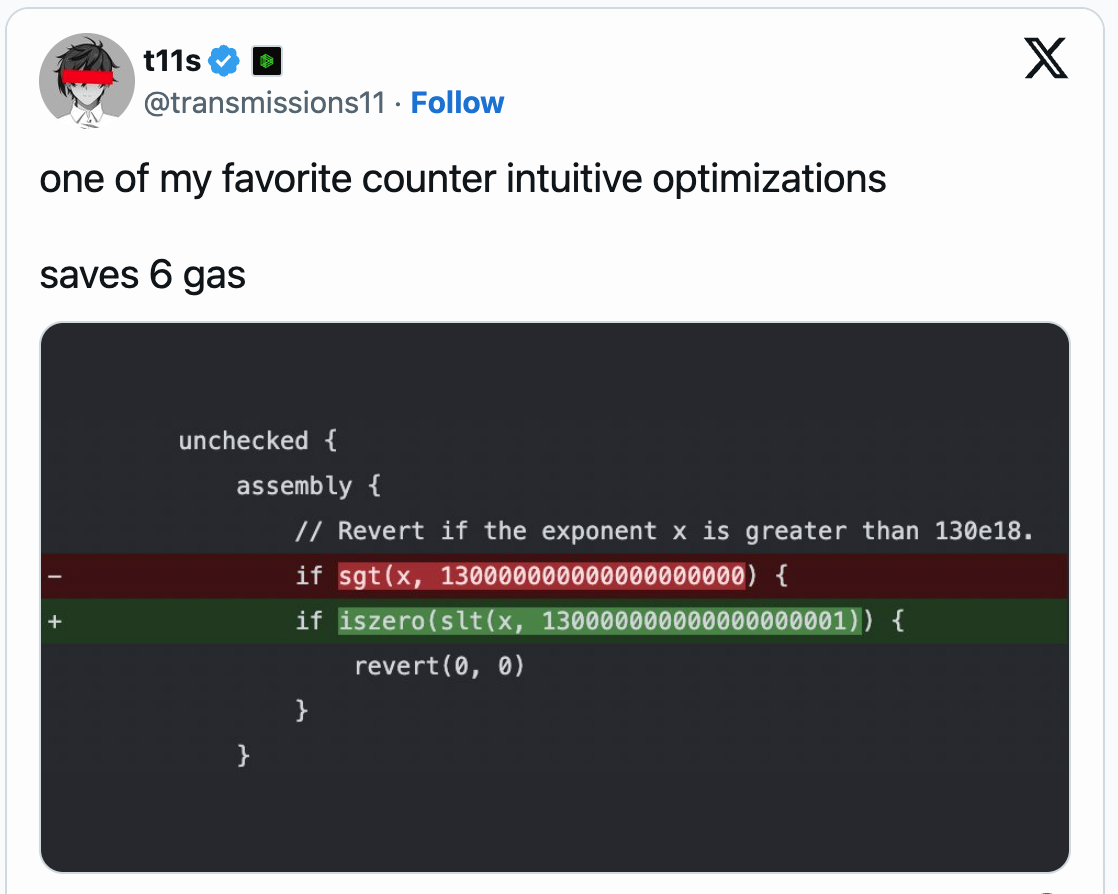Click the 'assembly {' code line
Viewport: 1118px width, 894px height.
(309, 486)
